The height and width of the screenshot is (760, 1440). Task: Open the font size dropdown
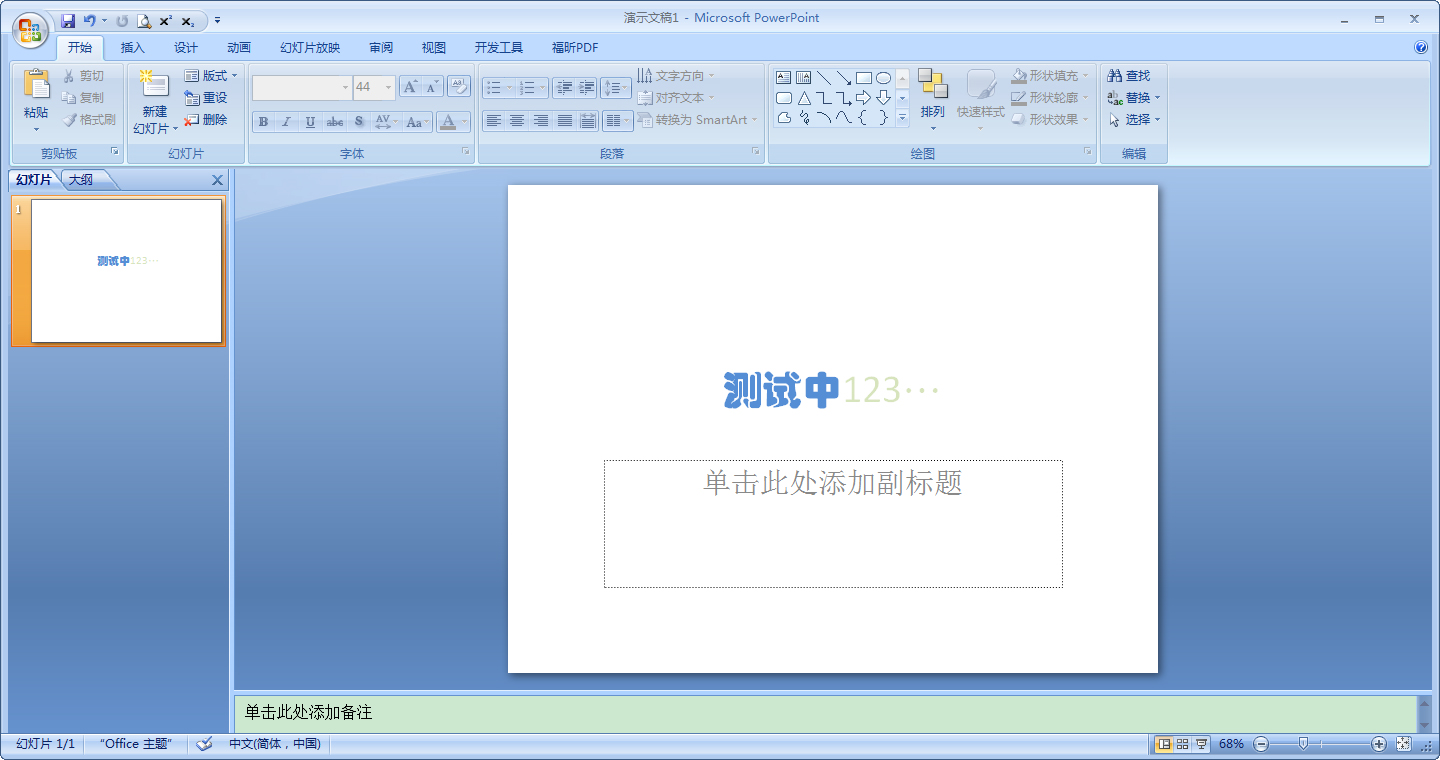tap(389, 86)
